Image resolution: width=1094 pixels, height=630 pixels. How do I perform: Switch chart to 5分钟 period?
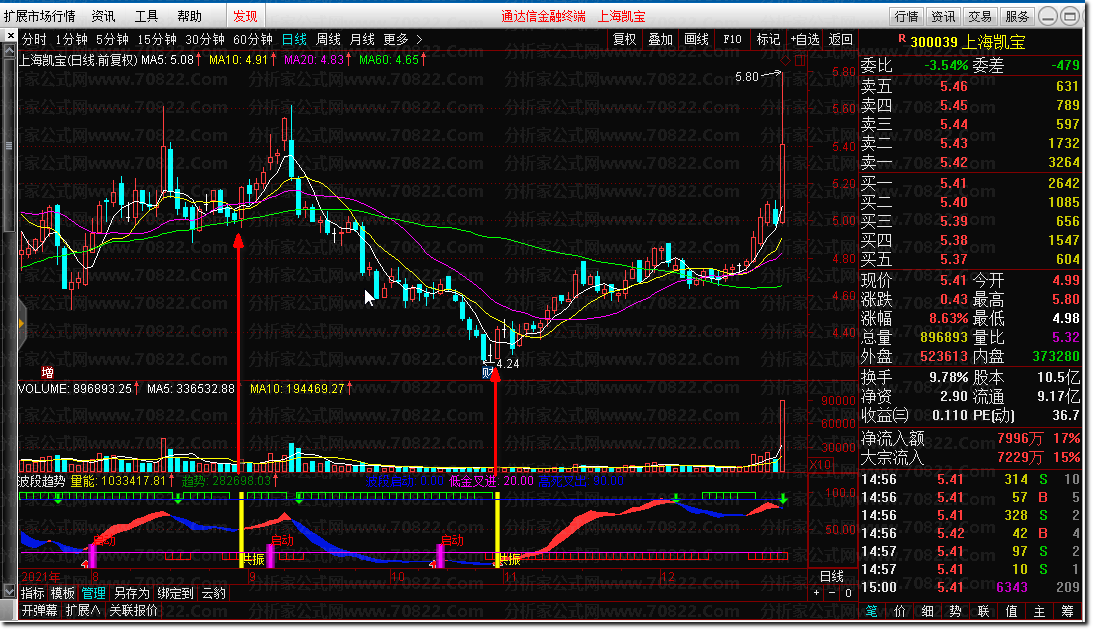click(x=112, y=40)
